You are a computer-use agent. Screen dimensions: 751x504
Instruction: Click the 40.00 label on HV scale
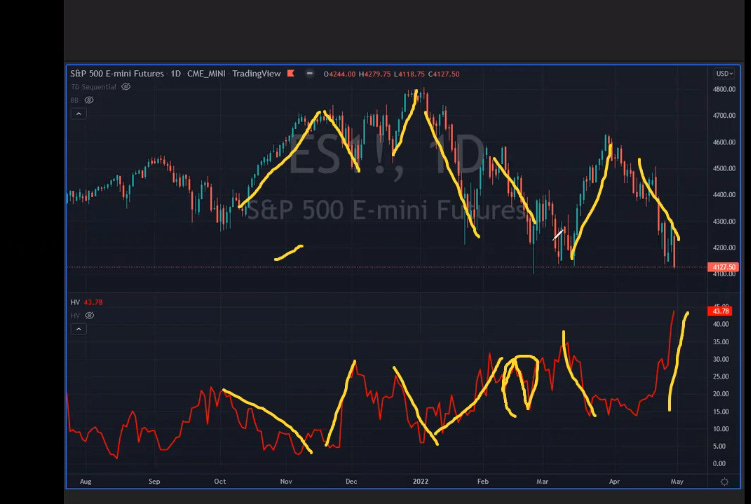click(721, 324)
